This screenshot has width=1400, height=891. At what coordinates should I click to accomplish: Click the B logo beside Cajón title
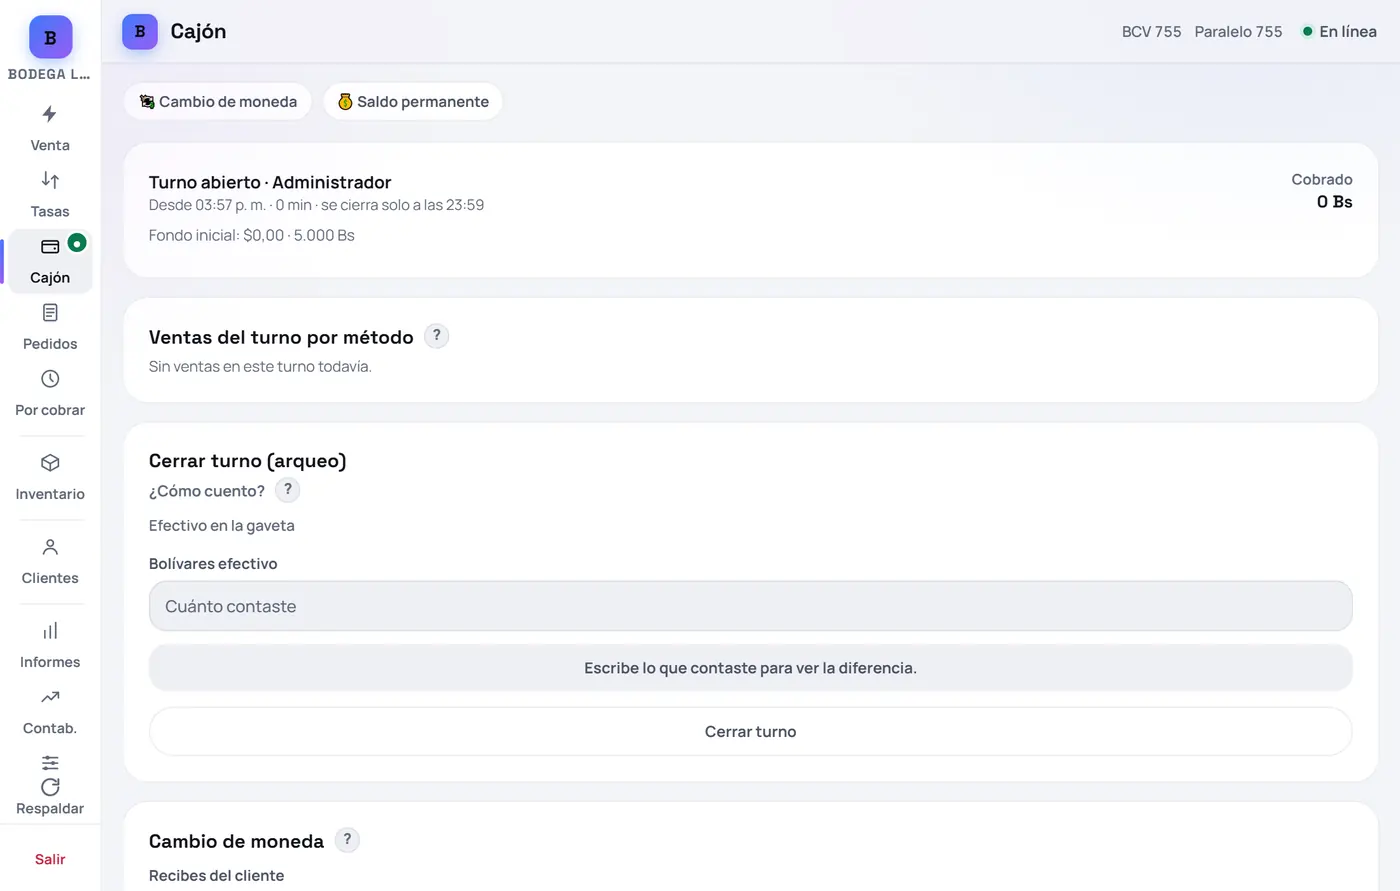[x=140, y=32]
